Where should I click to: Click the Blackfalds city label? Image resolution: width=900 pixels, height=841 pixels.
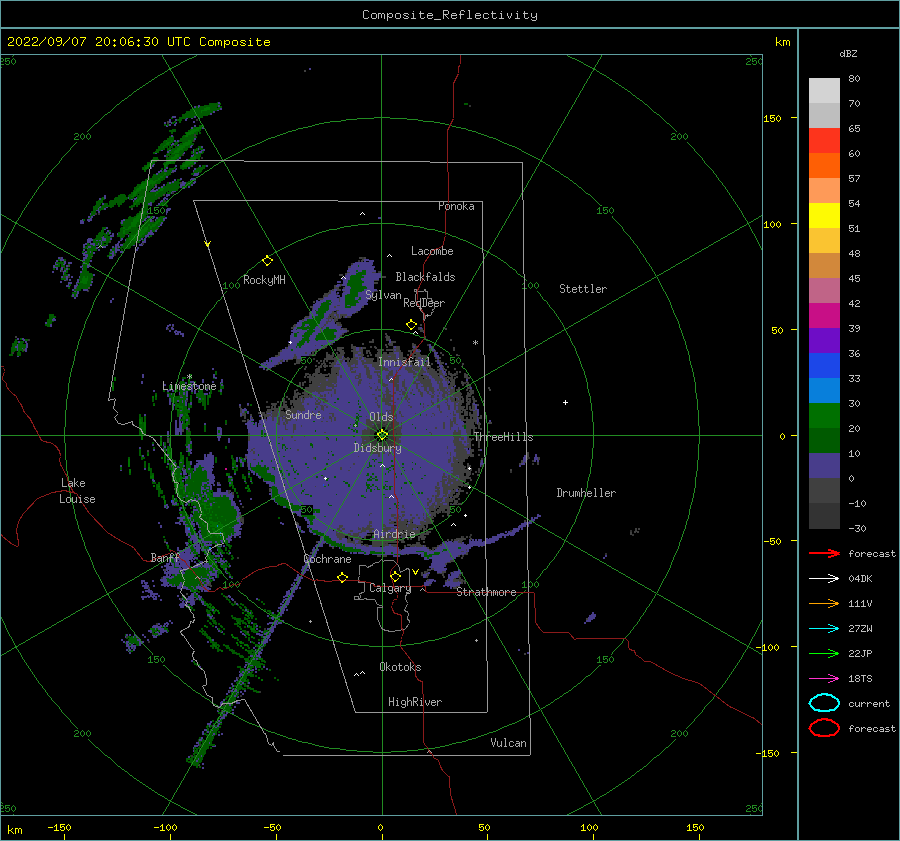(425, 277)
